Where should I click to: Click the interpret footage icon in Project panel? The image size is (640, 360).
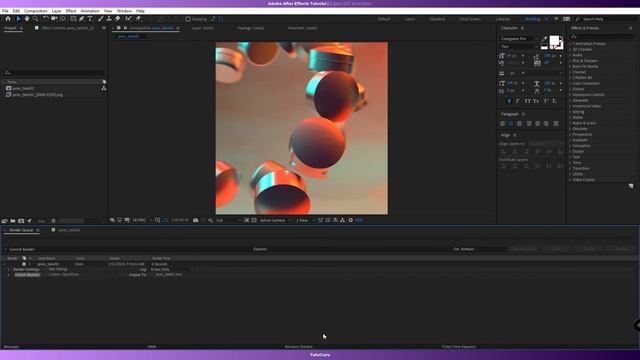click(4, 221)
